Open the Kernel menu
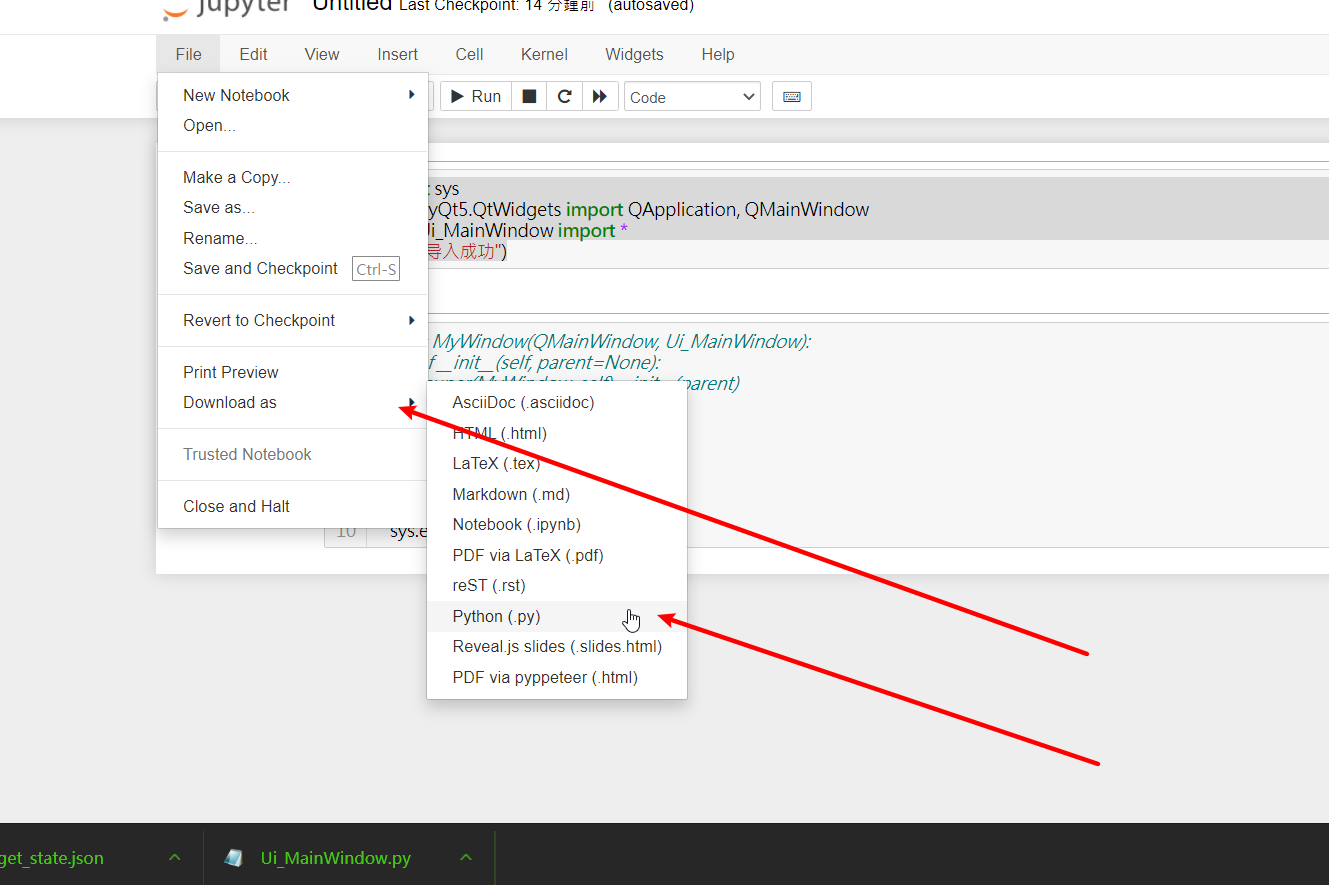 tap(544, 54)
